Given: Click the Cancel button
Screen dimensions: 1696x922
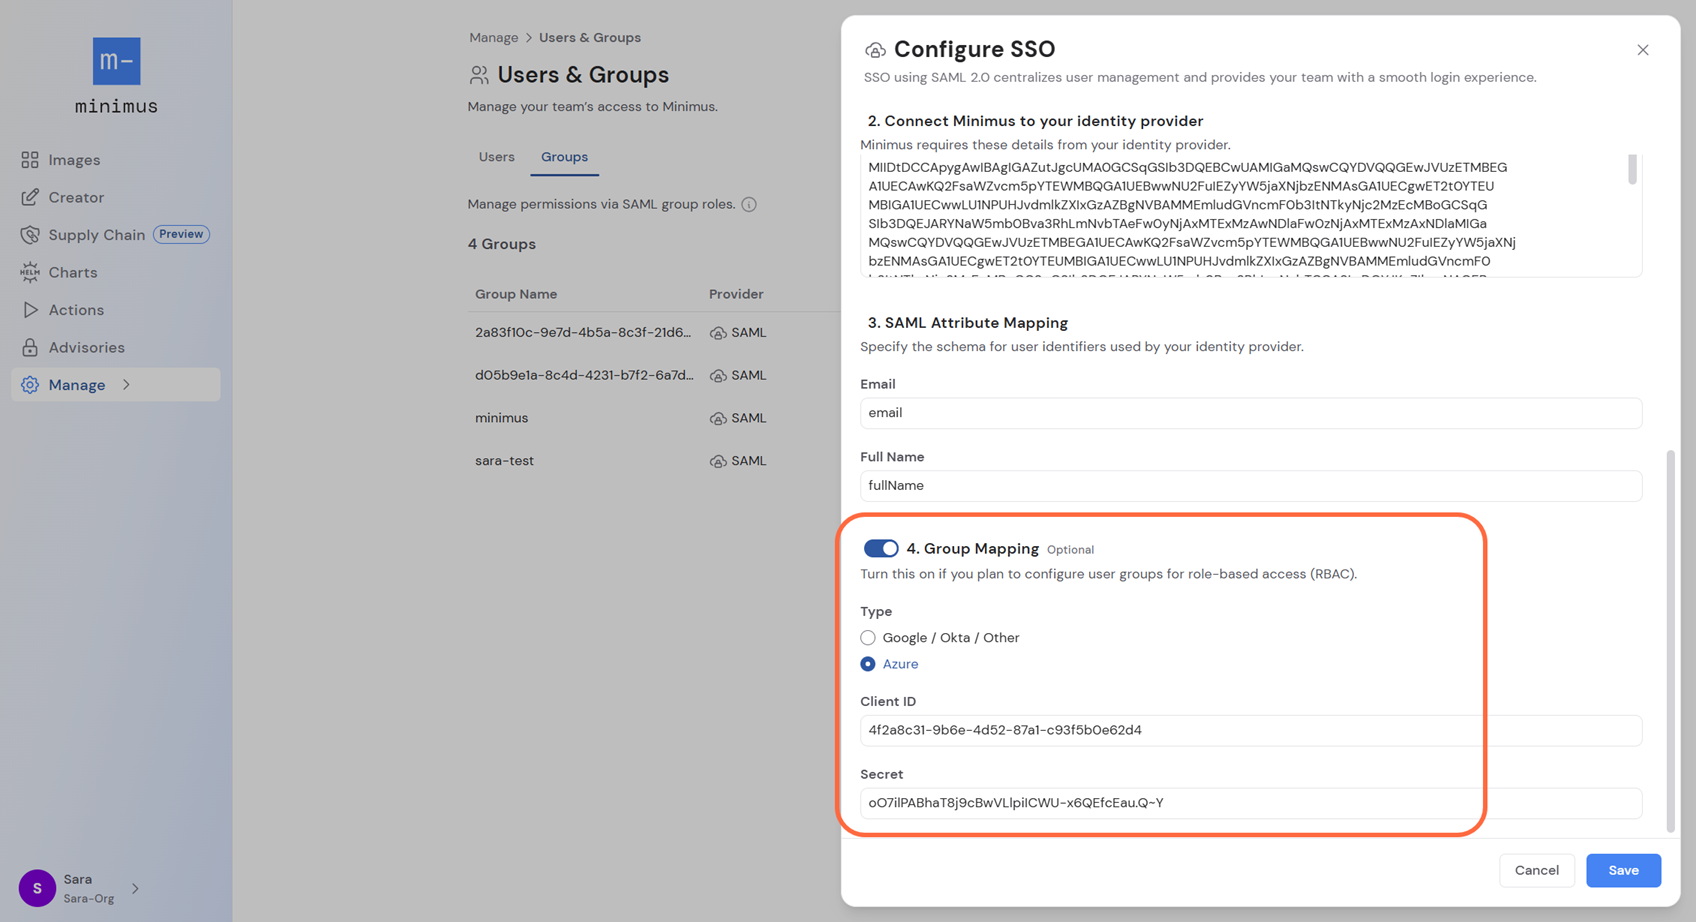Looking at the screenshot, I should coord(1536,870).
